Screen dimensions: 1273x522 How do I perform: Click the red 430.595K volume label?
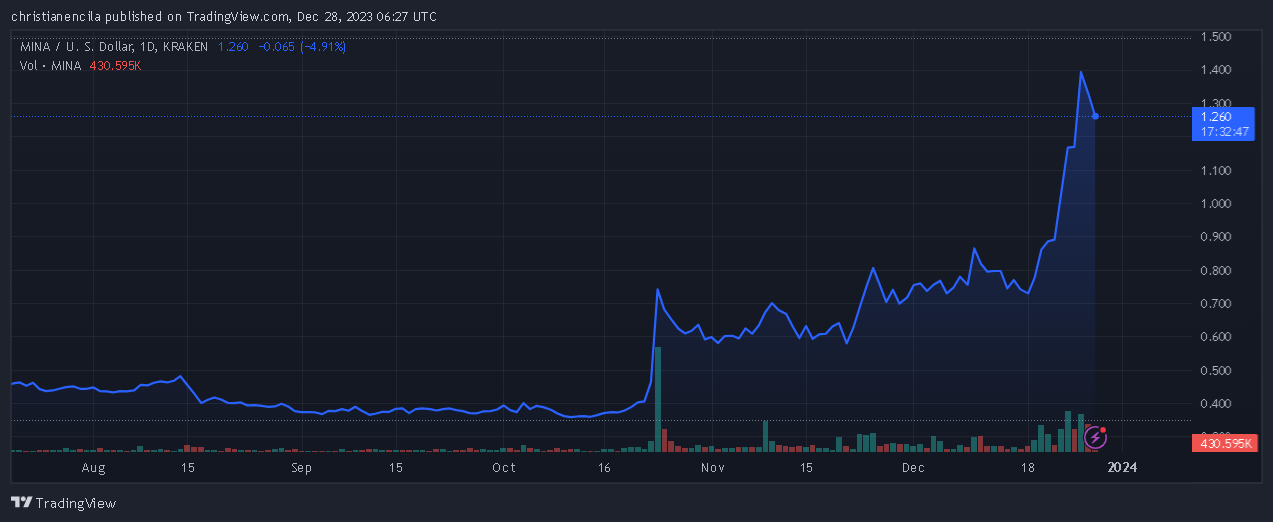1224,443
